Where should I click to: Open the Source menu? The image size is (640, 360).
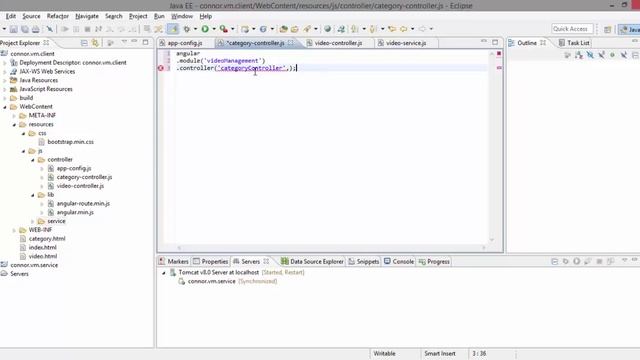click(x=31, y=16)
